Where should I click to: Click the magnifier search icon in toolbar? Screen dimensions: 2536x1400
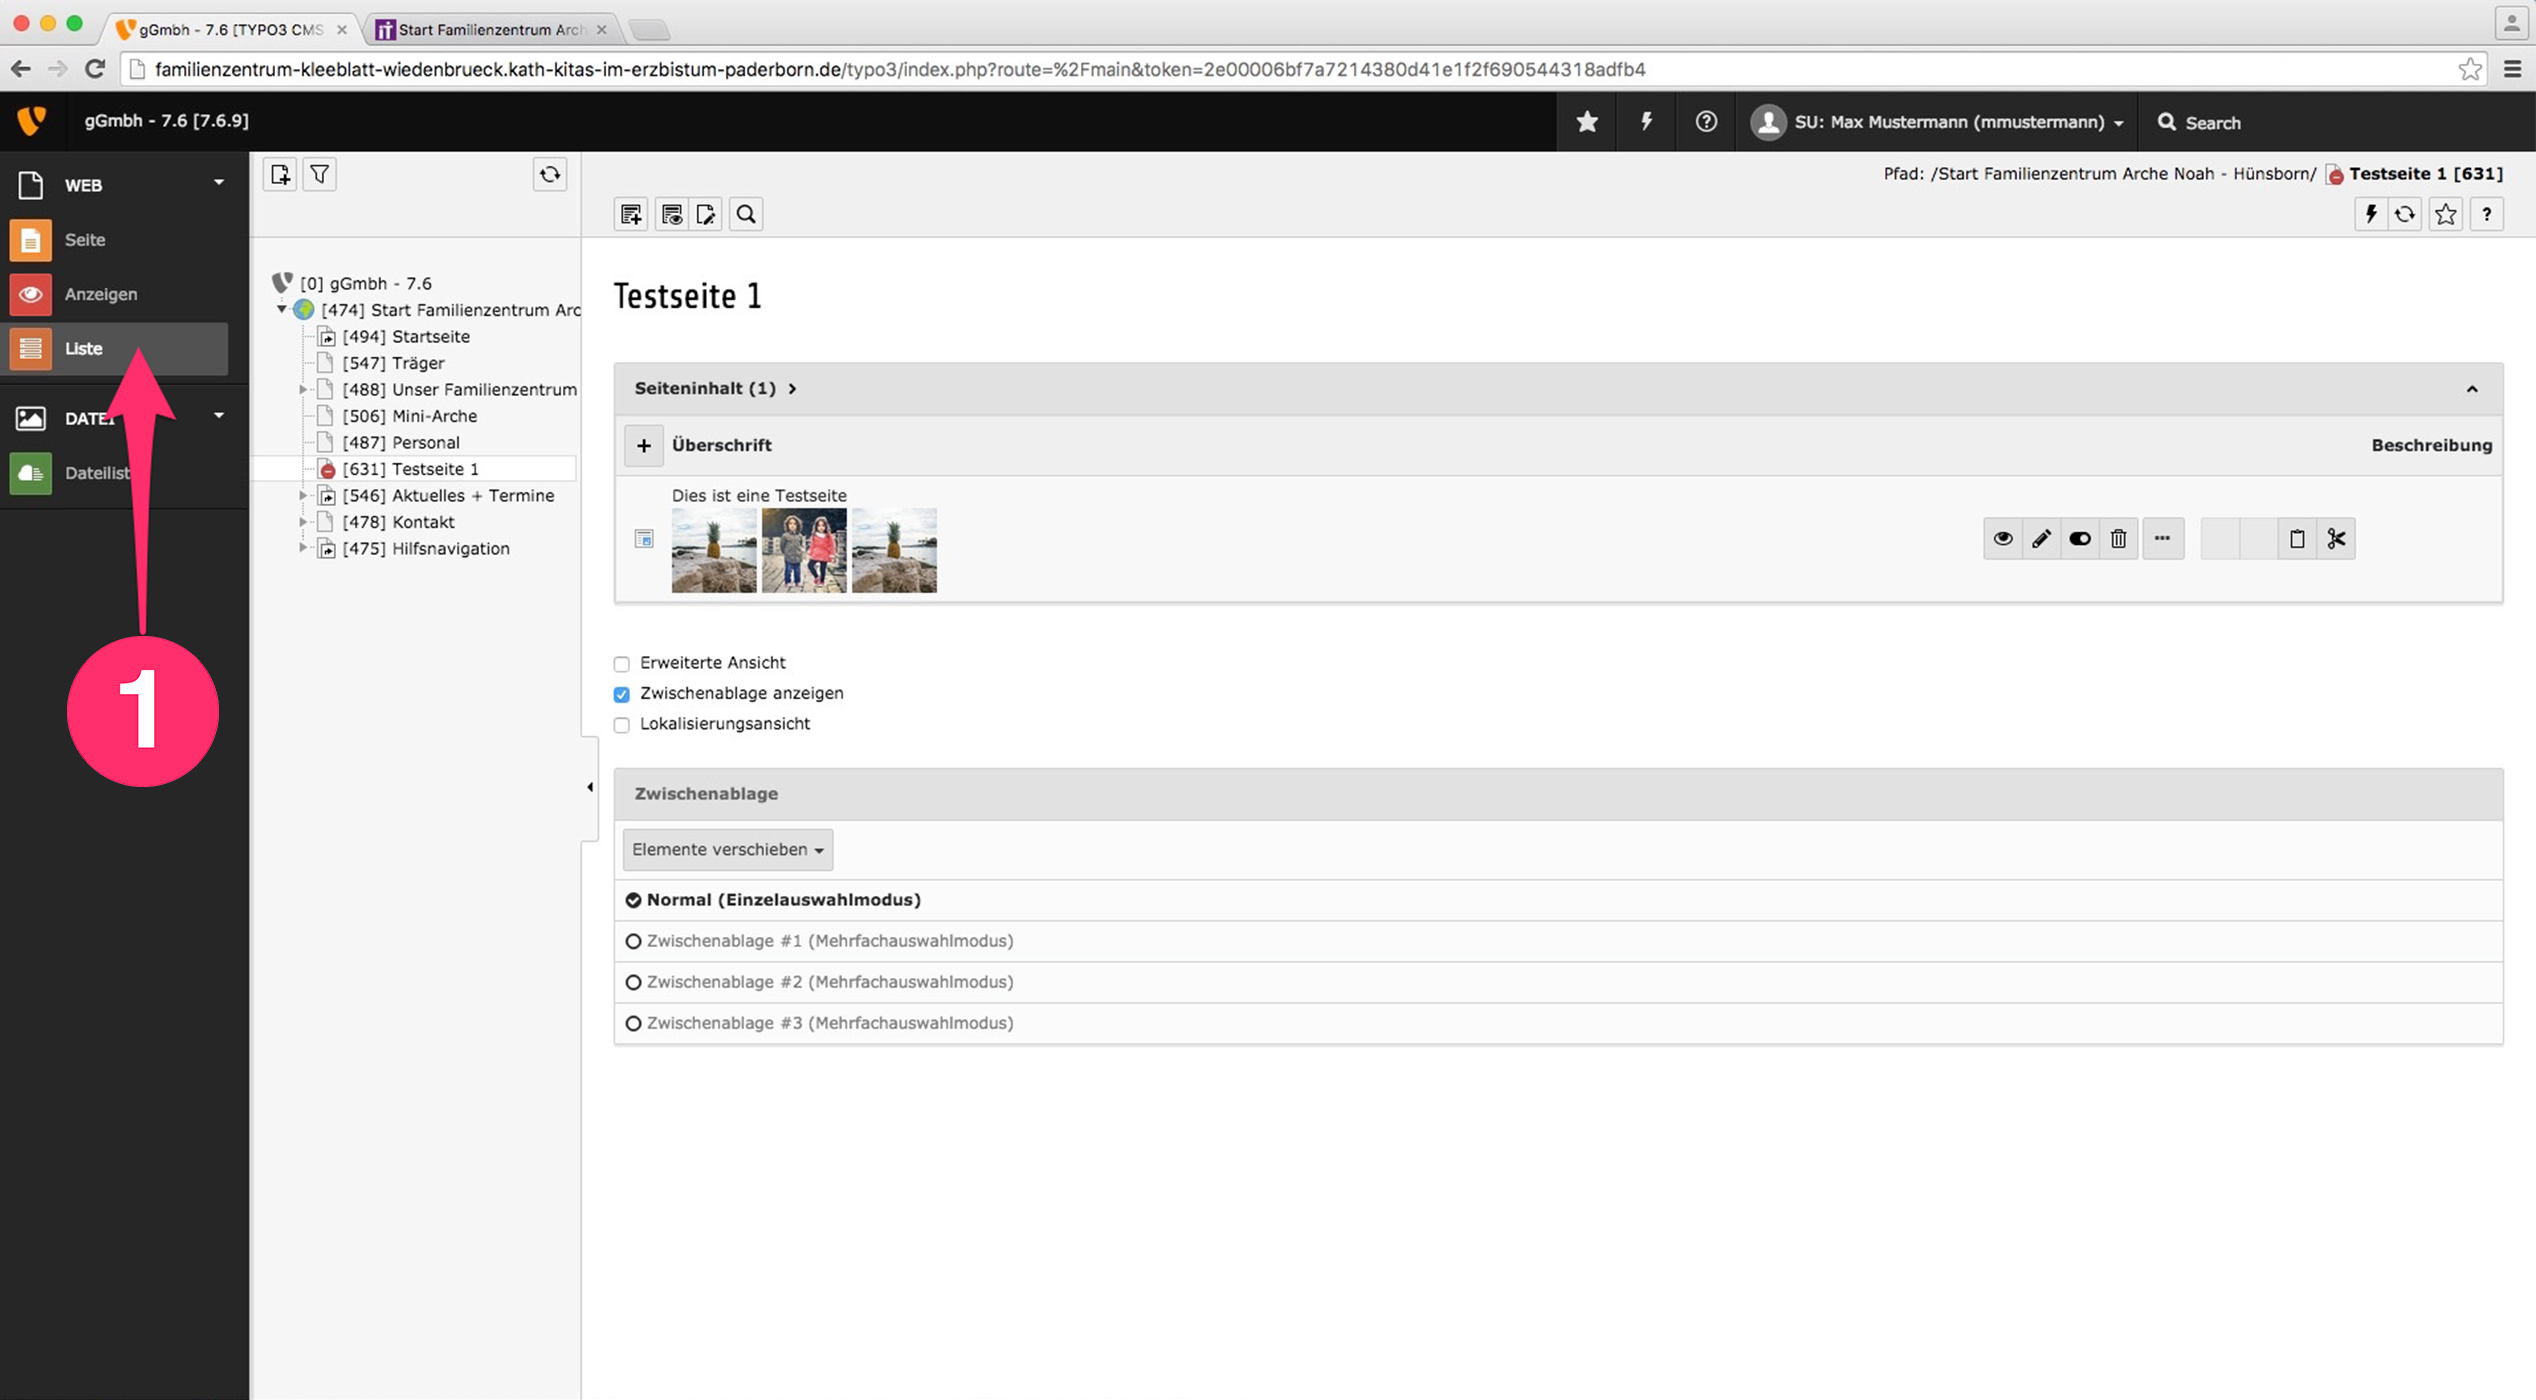point(746,214)
